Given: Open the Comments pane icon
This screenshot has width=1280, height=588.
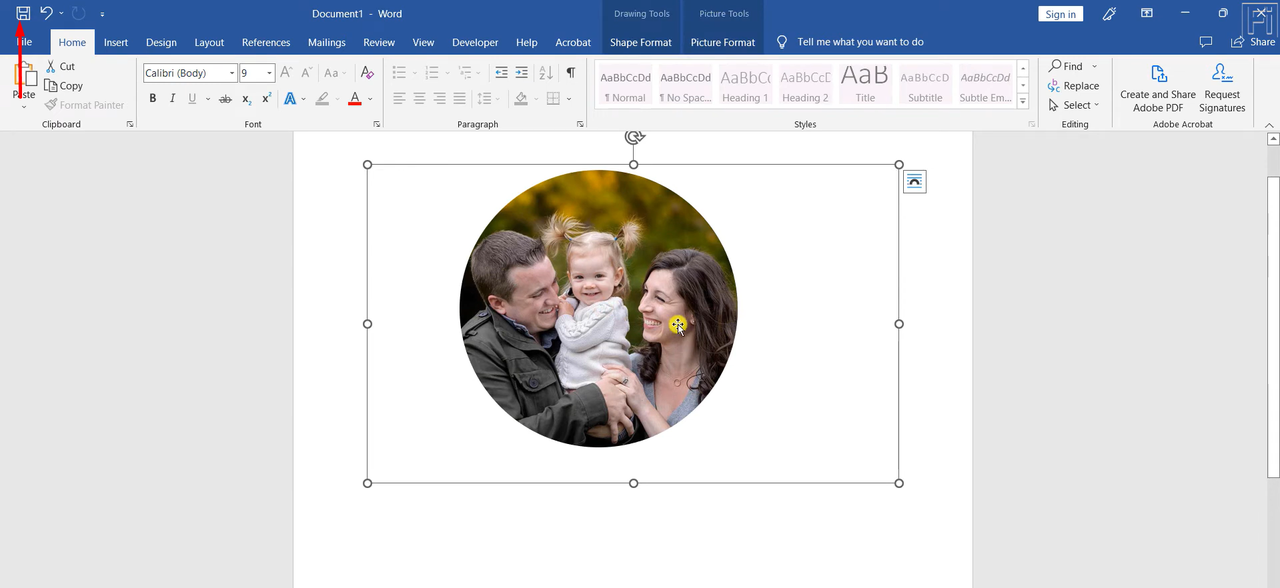Looking at the screenshot, I should (x=1206, y=42).
